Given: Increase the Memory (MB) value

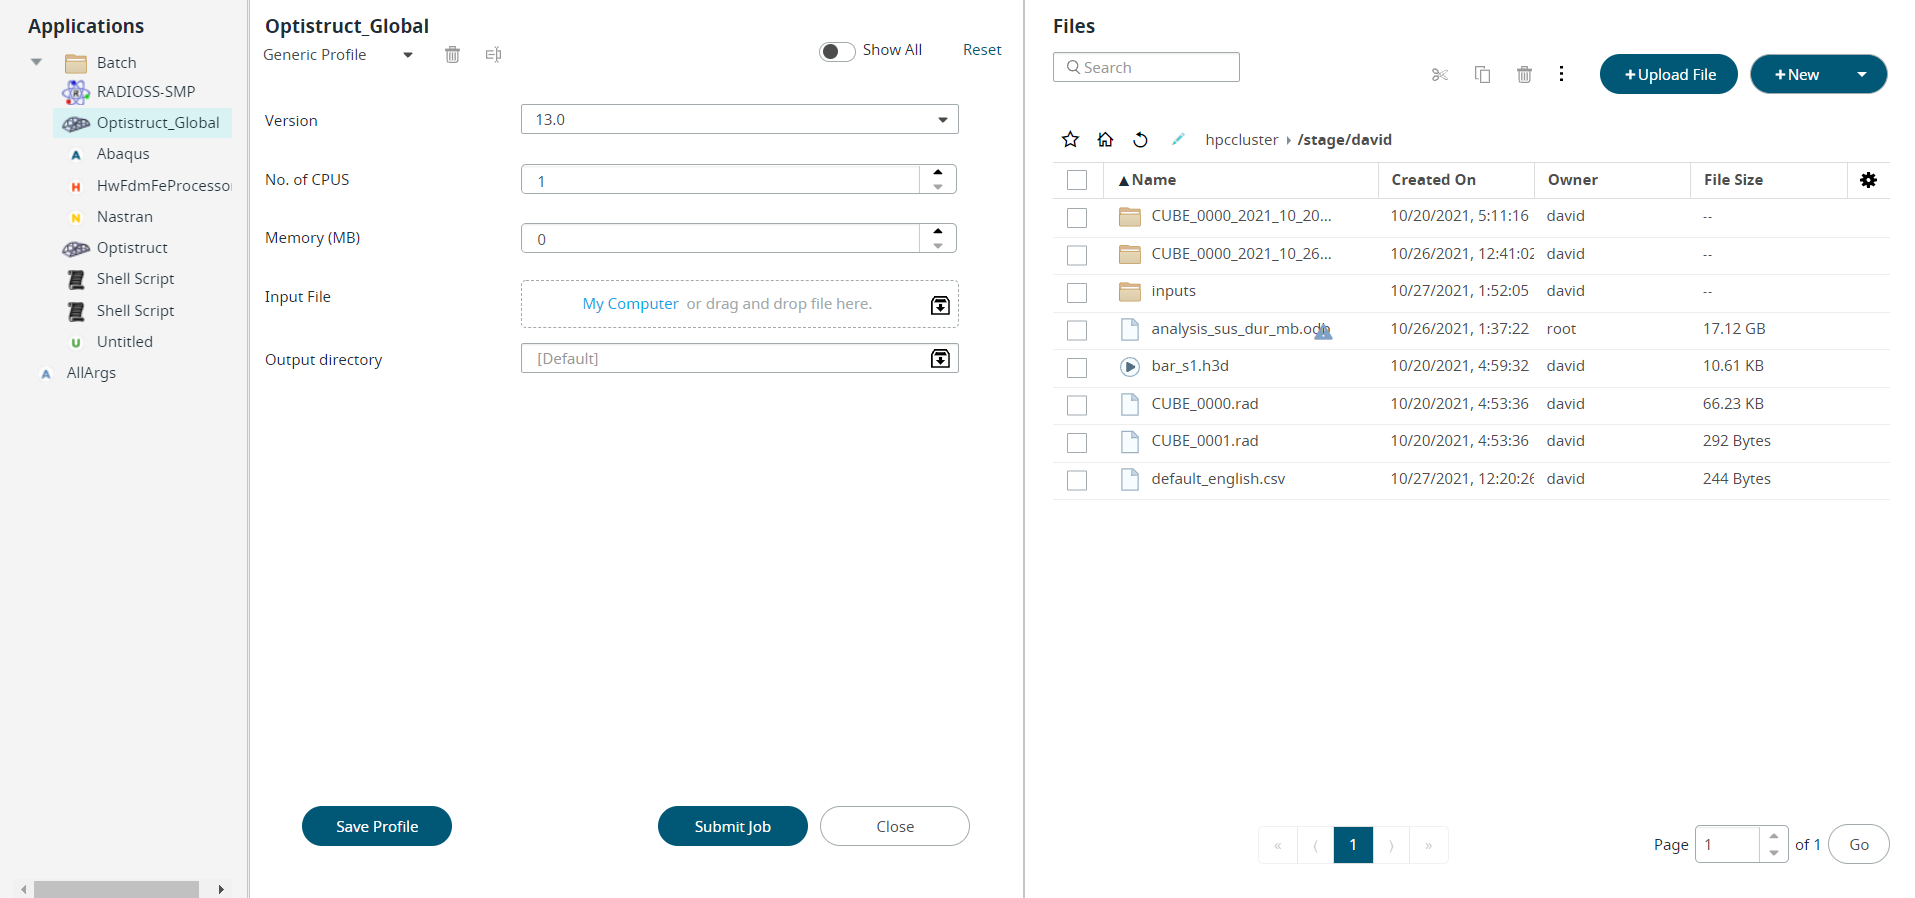Looking at the screenshot, I should (x=938, y=231).
